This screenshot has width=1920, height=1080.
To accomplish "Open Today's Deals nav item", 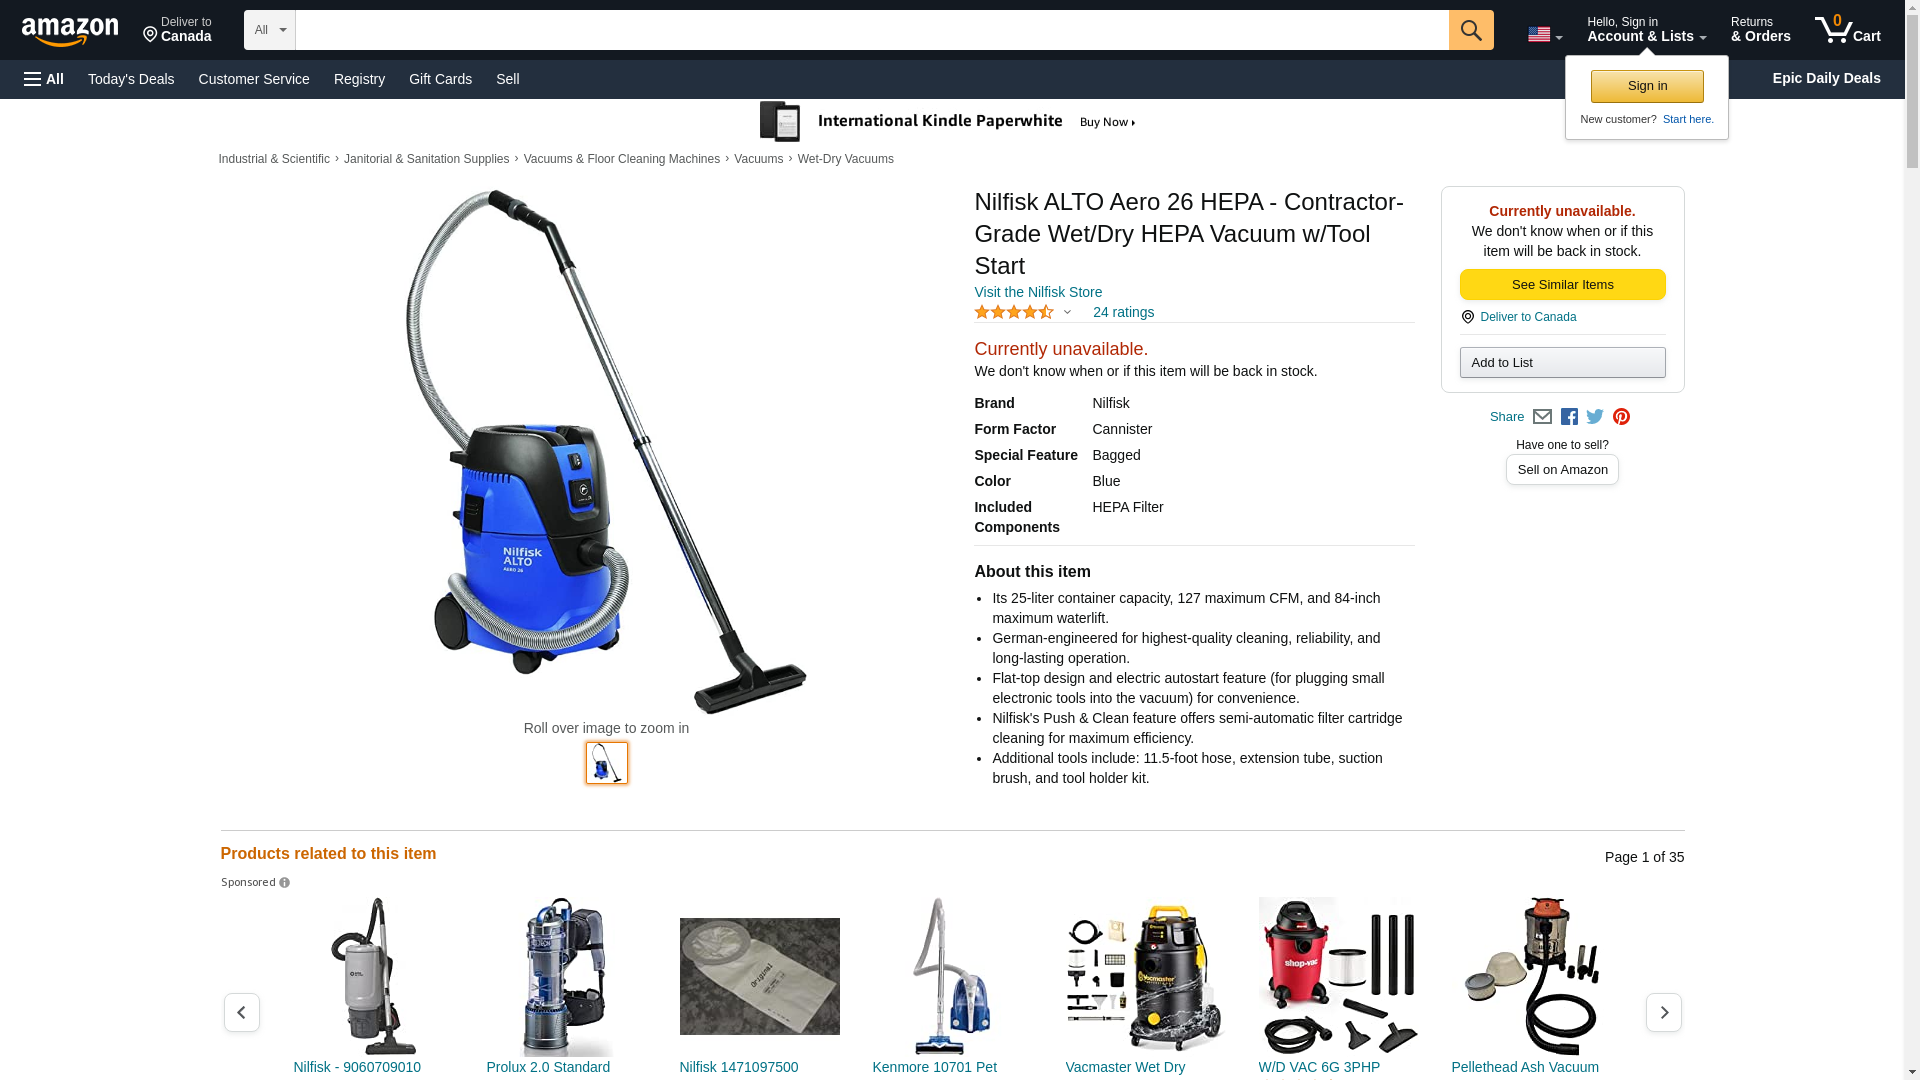I will point(131,79).
